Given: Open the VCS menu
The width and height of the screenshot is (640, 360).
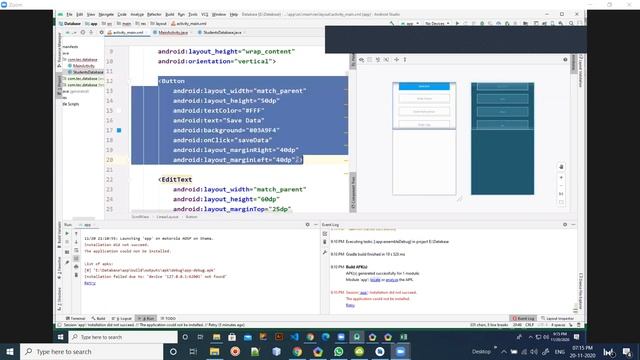Looking at the screenshot, I should [x=205, y=14].
